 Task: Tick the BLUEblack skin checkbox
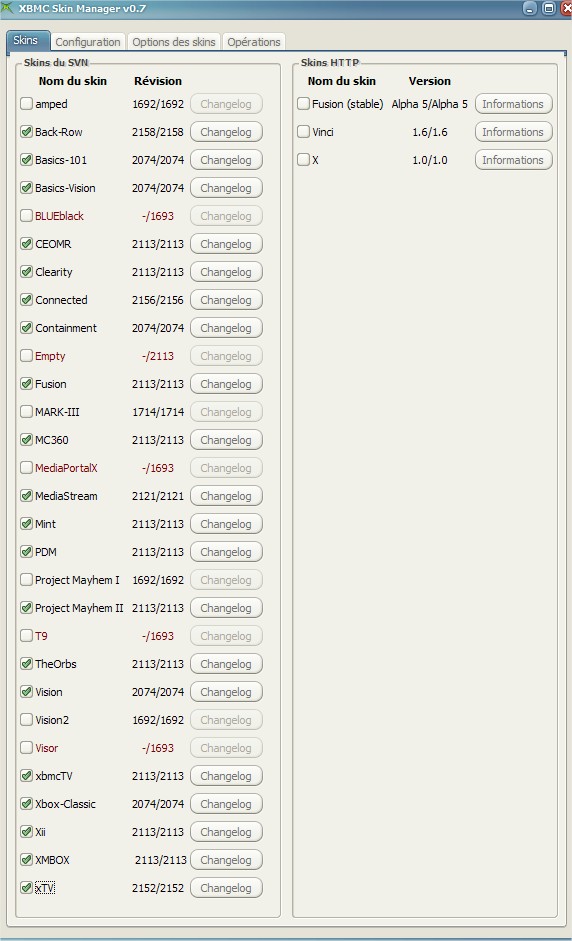(x=26, y=215)
